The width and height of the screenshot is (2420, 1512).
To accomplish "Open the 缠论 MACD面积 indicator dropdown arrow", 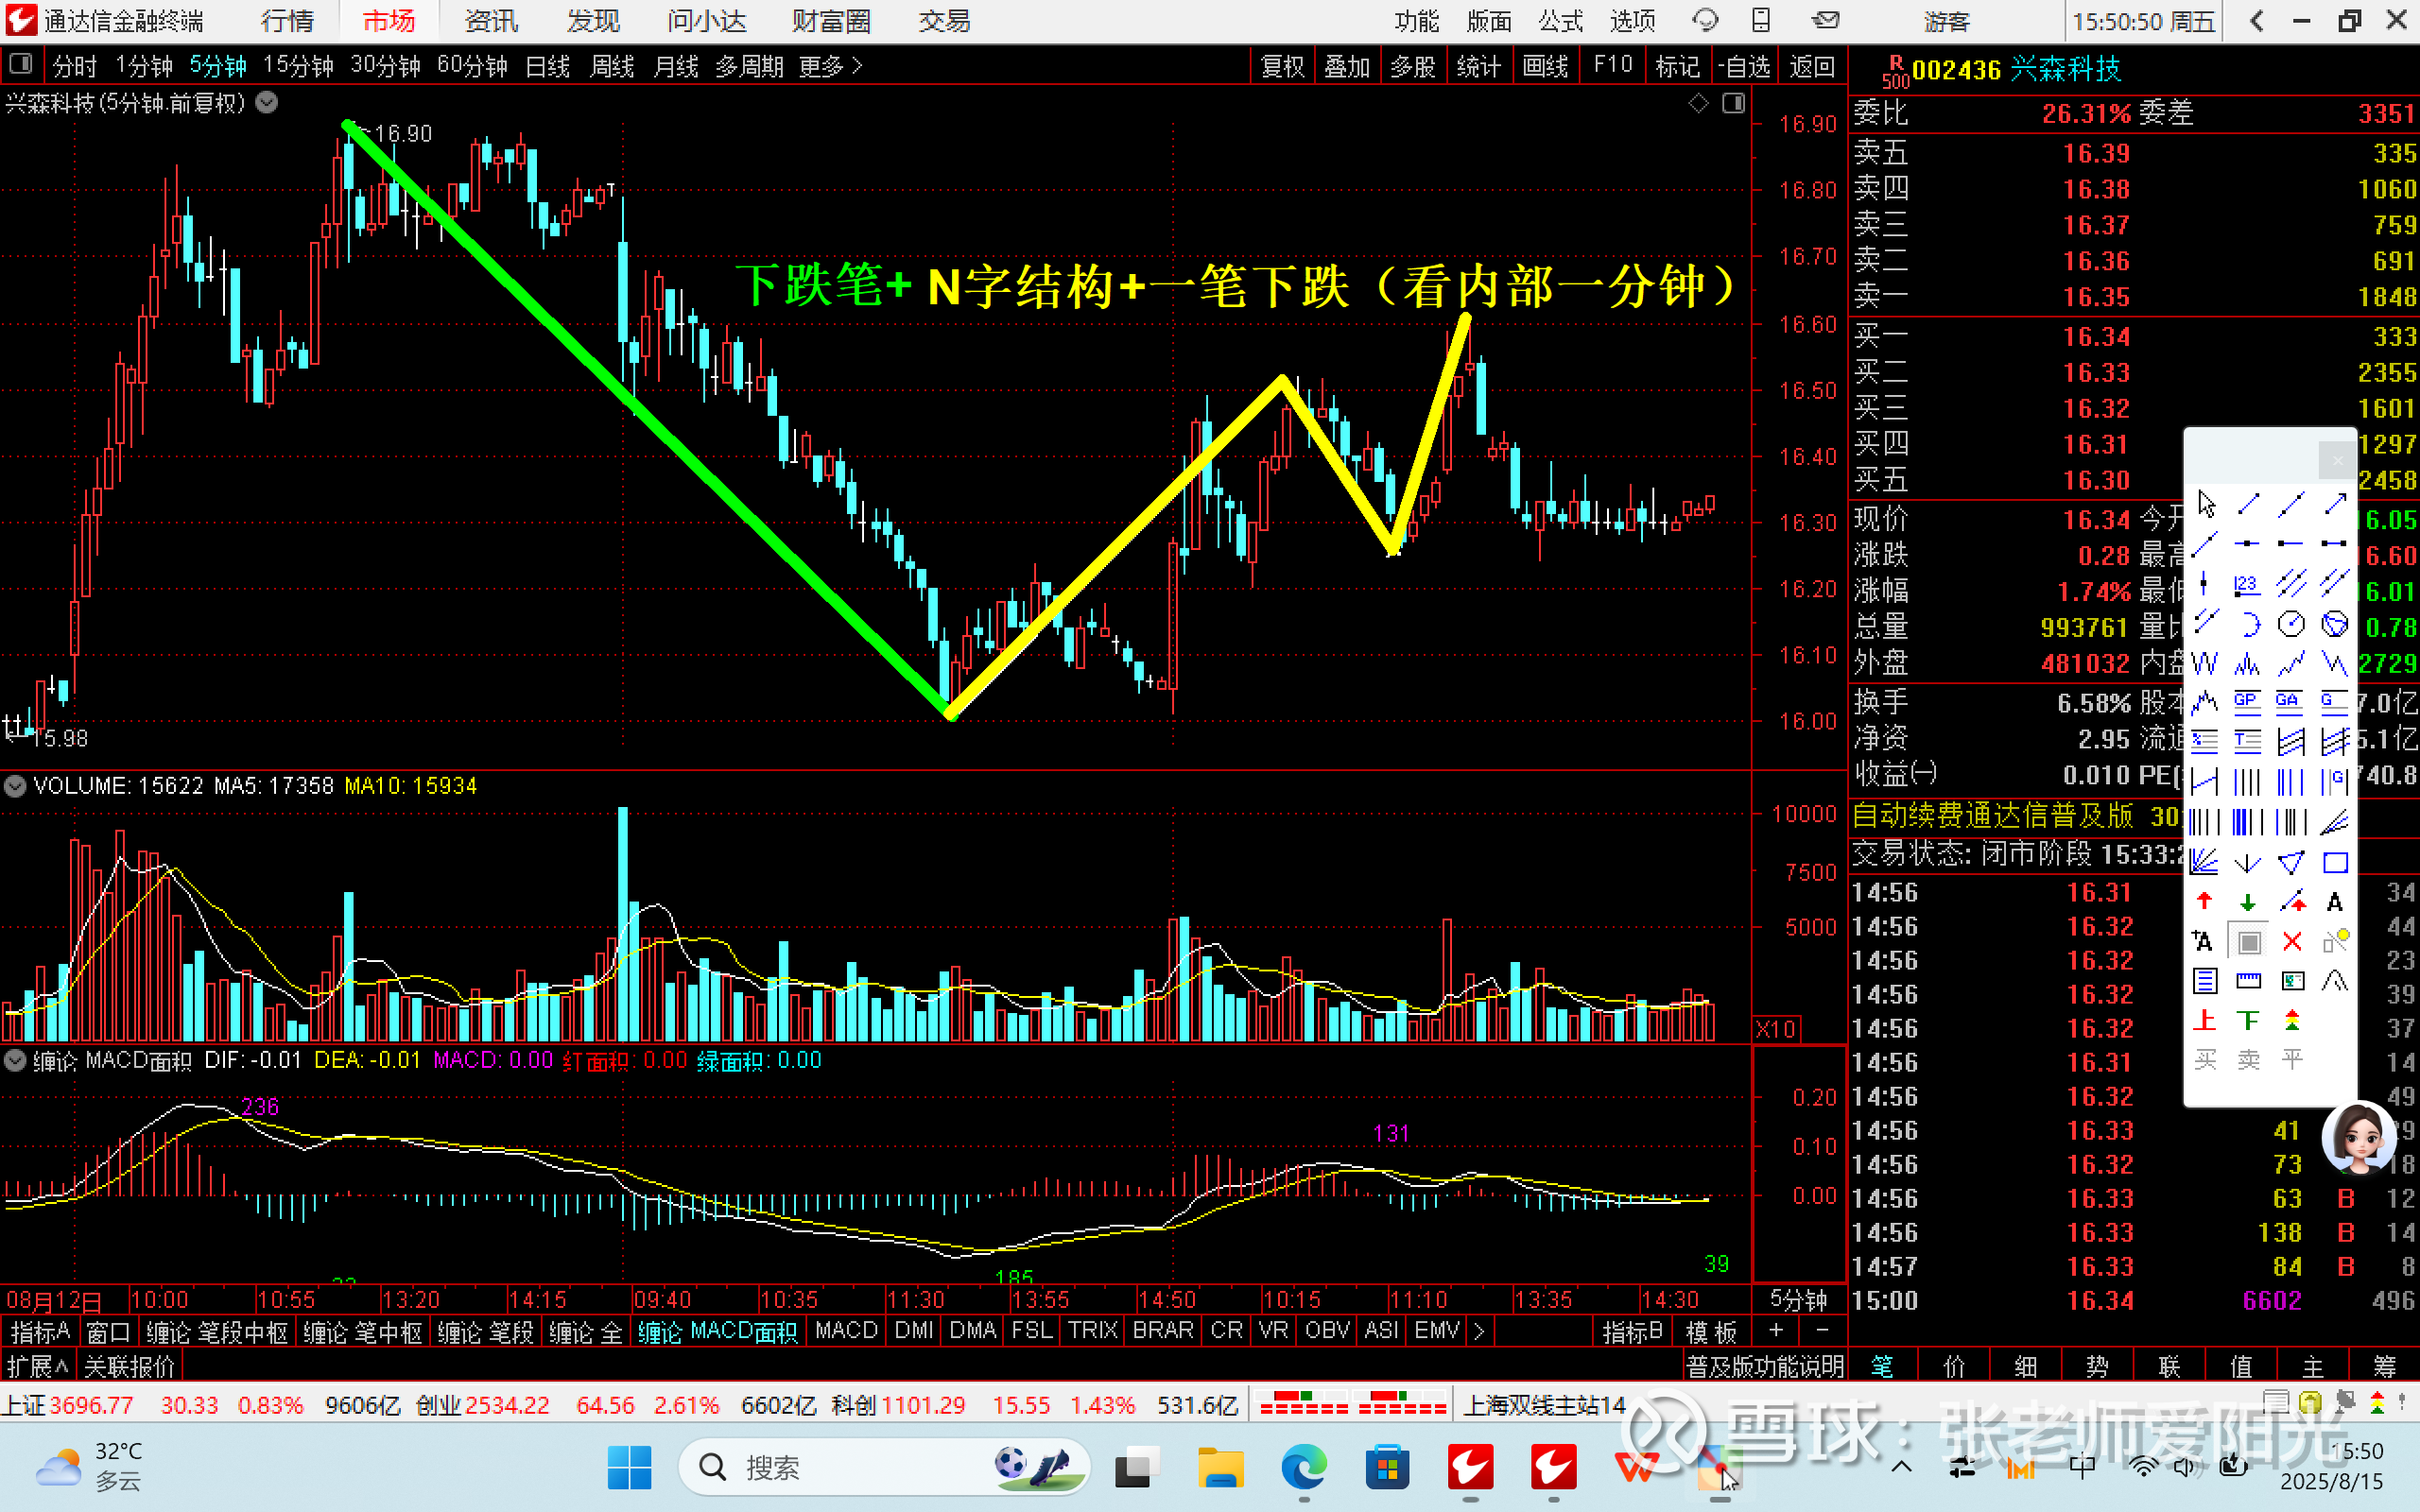I will pos(15,1061).
